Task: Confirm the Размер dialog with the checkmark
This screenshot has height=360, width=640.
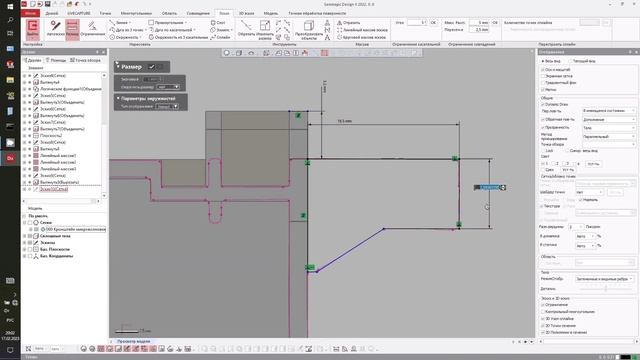Action: (151, 67)
